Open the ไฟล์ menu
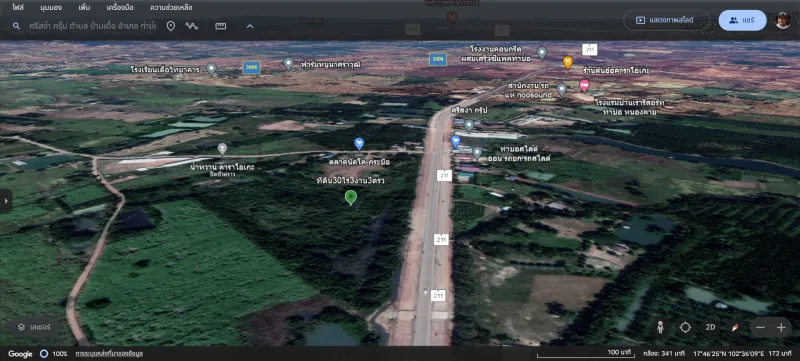The height and width of the screenshot is (361, 800). point(18,8)
